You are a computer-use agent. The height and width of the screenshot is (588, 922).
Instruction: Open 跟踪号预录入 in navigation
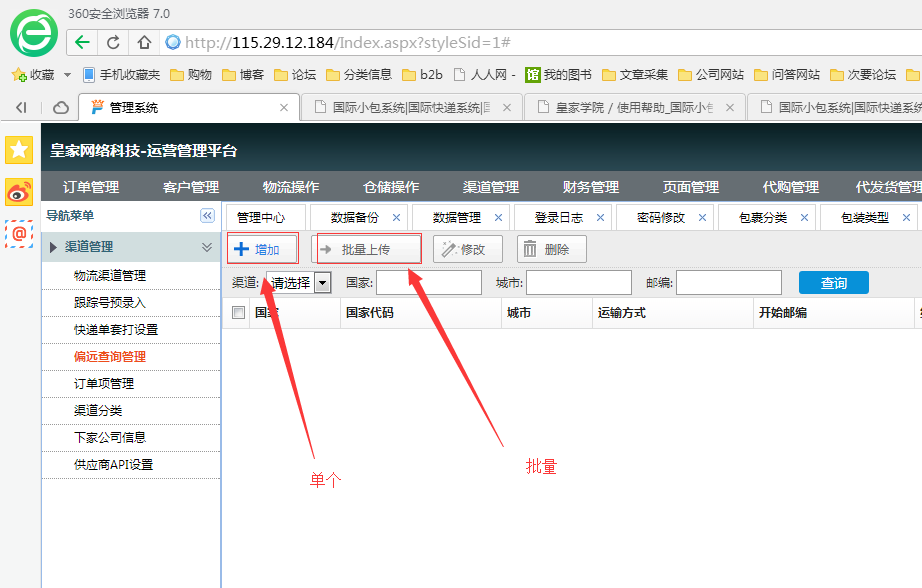(110, 302)
